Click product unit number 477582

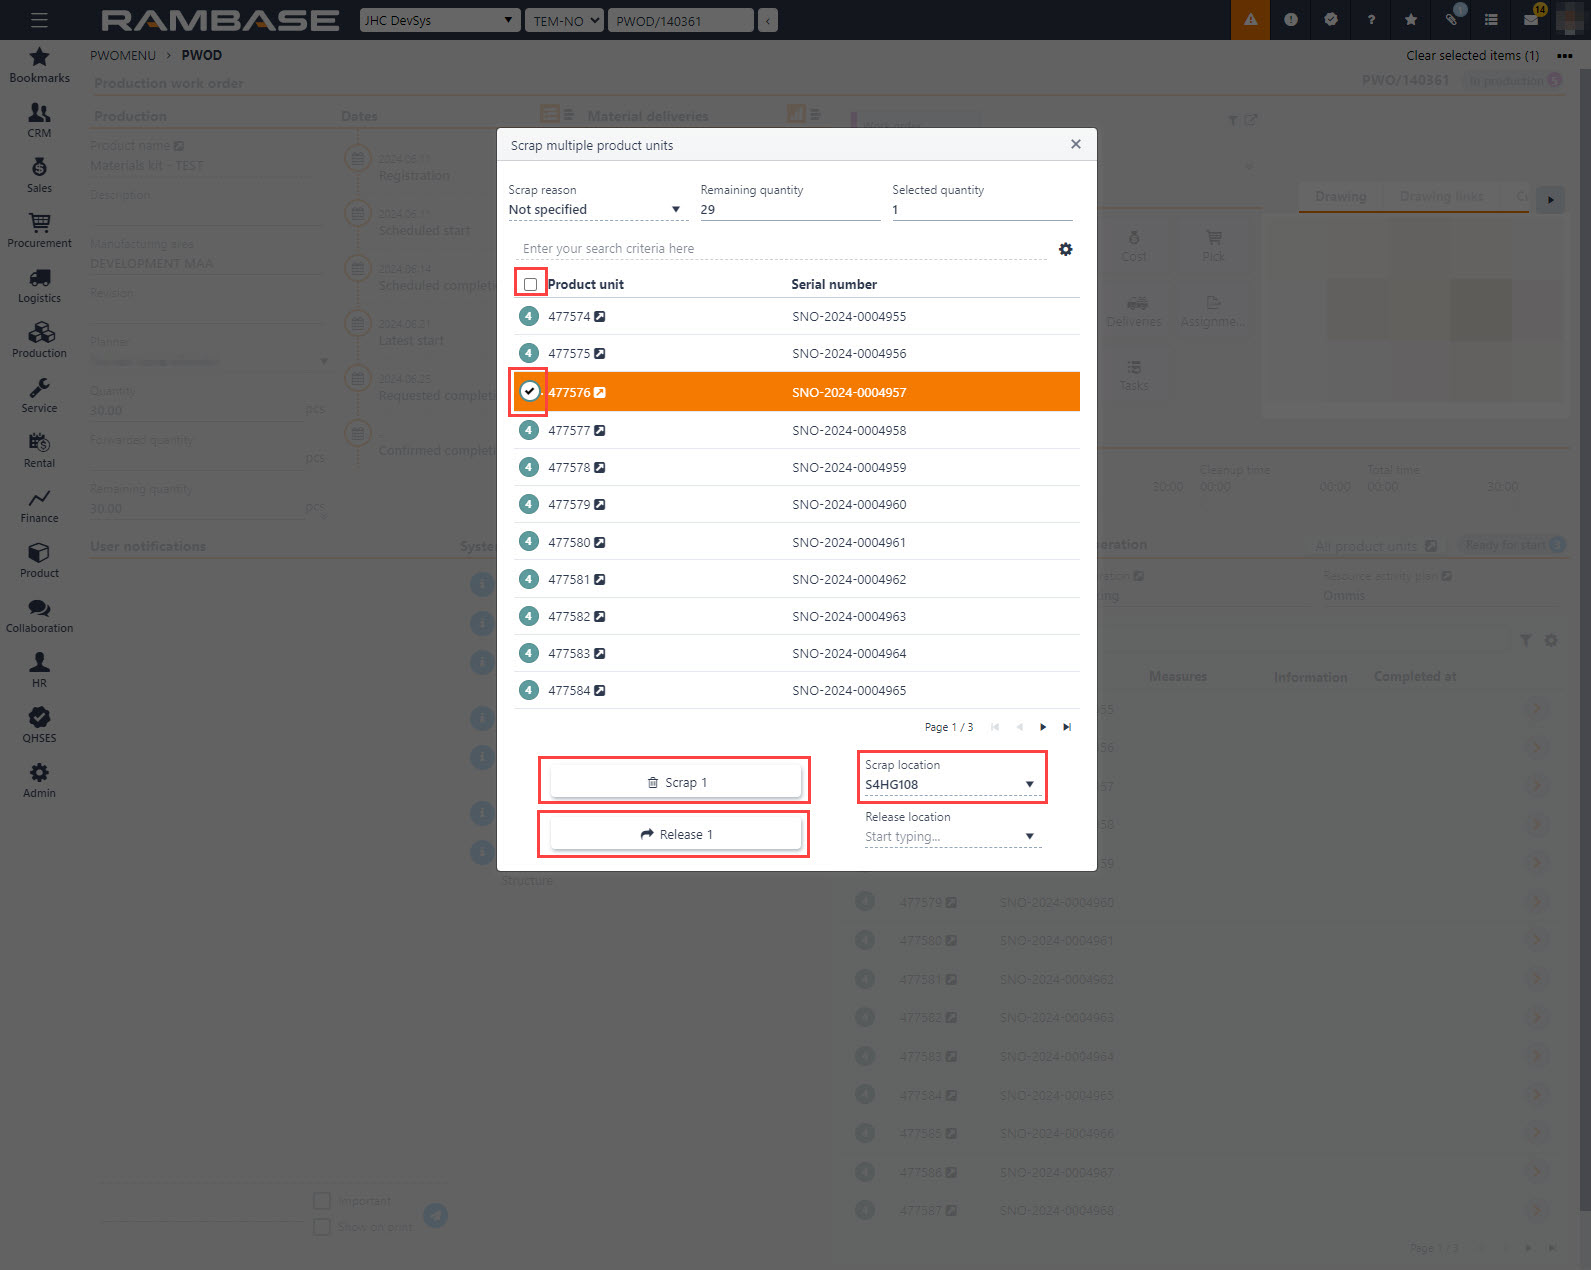pyautogui.click(x=569, y=616)
